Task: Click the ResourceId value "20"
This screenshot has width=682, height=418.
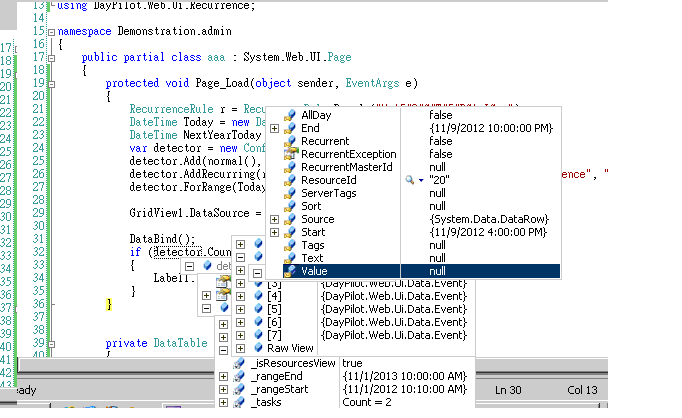Action: click(x=439, y=180)
